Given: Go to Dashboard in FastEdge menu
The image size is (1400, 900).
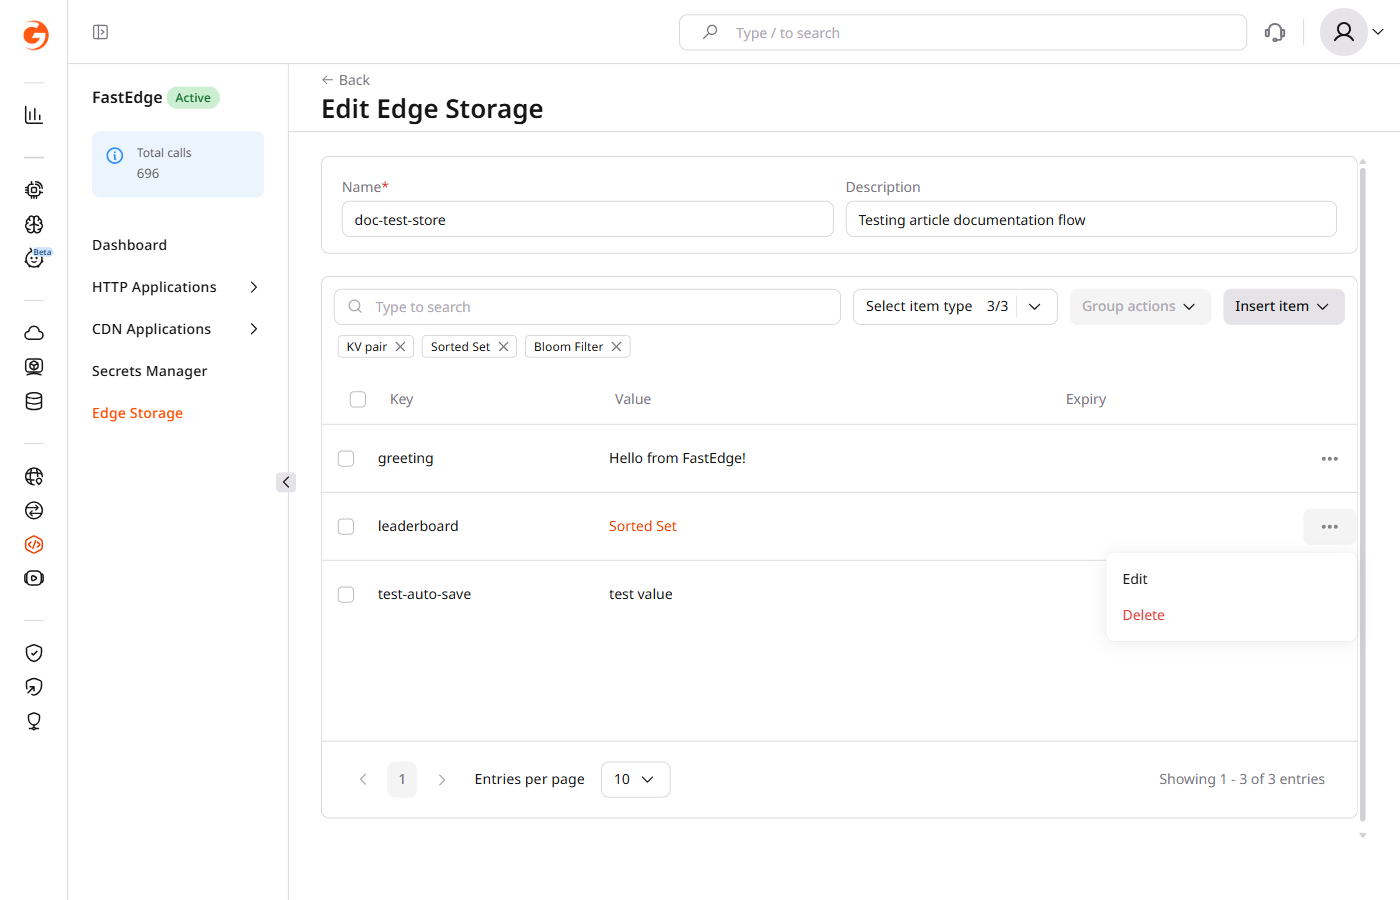Looking at the screenshot, I should coord(129,245).
